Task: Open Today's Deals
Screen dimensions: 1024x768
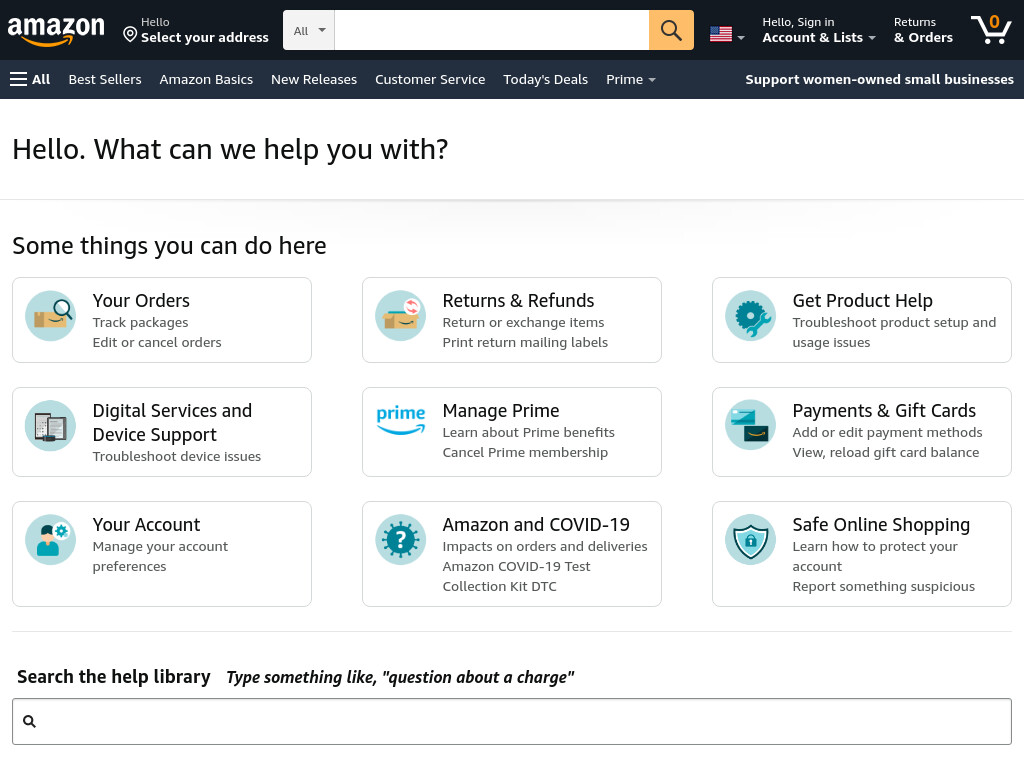Action: pyautogui.click(x=546, y=80)
